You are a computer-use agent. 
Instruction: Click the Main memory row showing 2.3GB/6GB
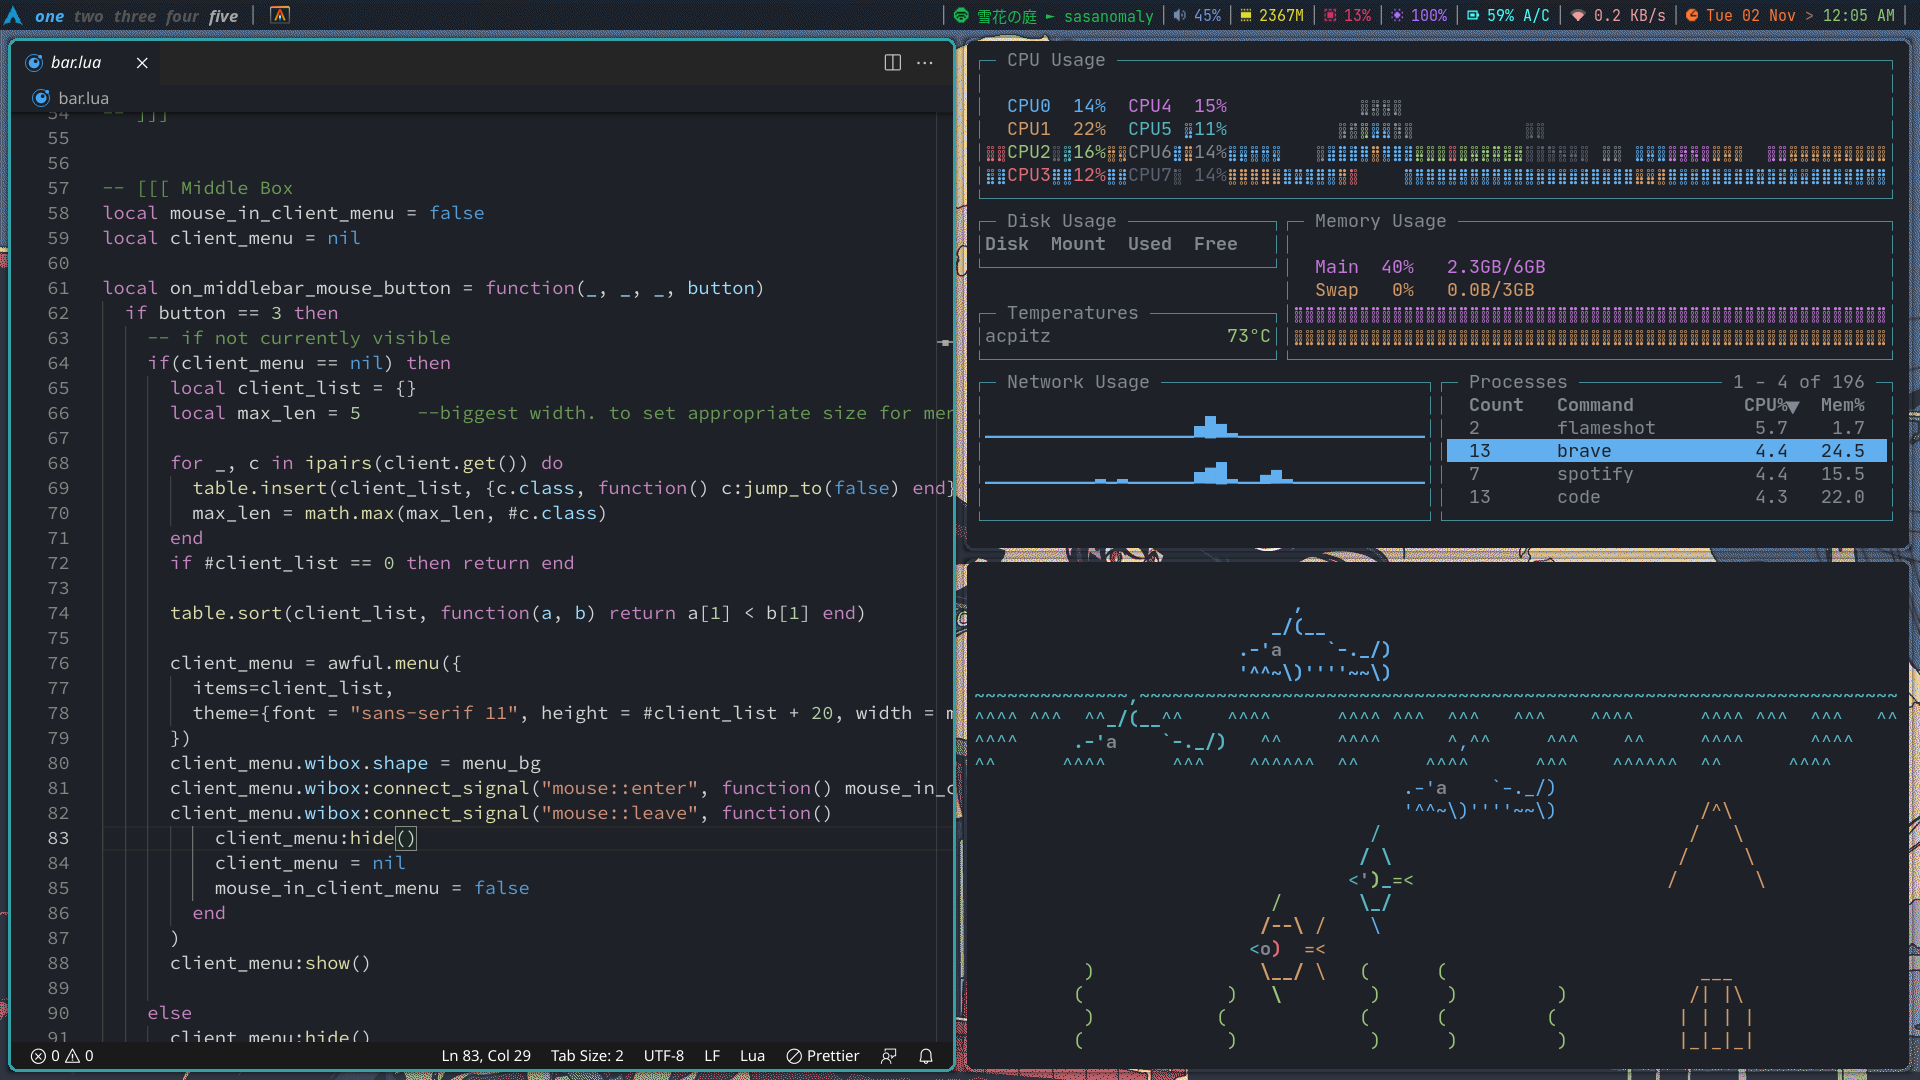pyautogui.click(x=1430, y=267)
